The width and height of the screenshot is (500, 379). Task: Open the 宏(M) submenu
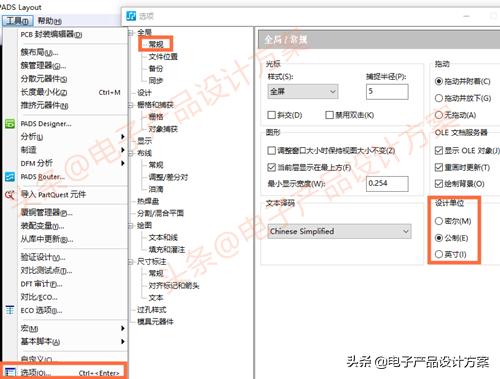pos(71,328)
